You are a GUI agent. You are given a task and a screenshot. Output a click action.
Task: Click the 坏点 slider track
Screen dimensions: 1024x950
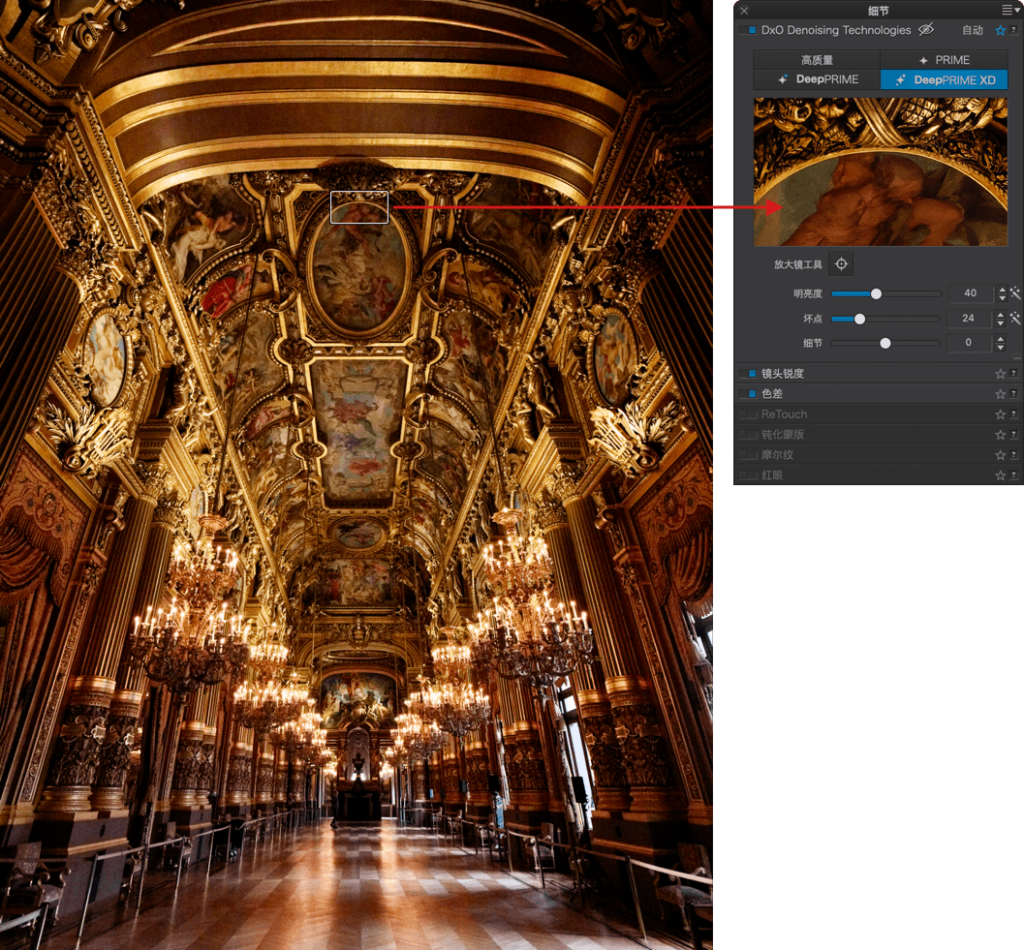886,319
